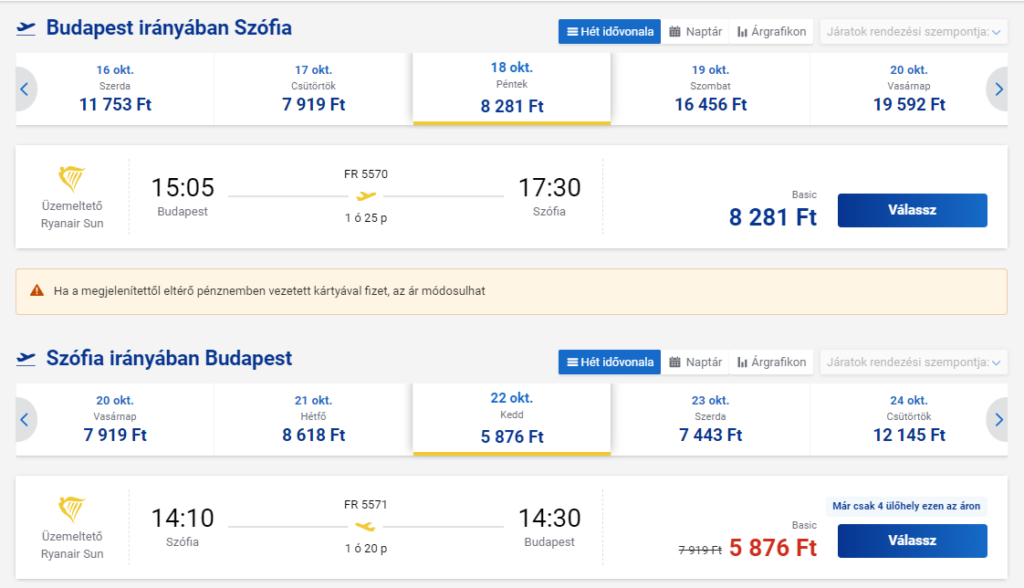Open return Járatok rendezési szempontja dropdown

tap(914, 362)
